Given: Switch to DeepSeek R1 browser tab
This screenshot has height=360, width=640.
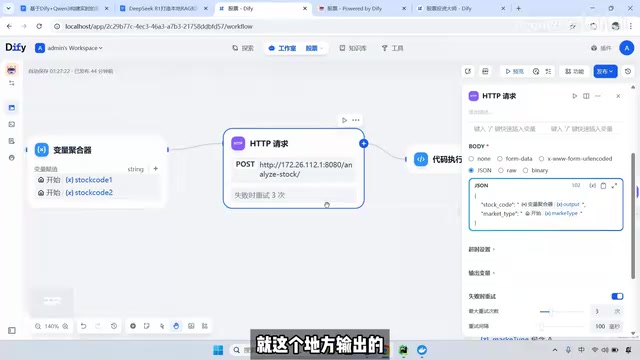Looking at the screenshot, I should click(164, 8).
